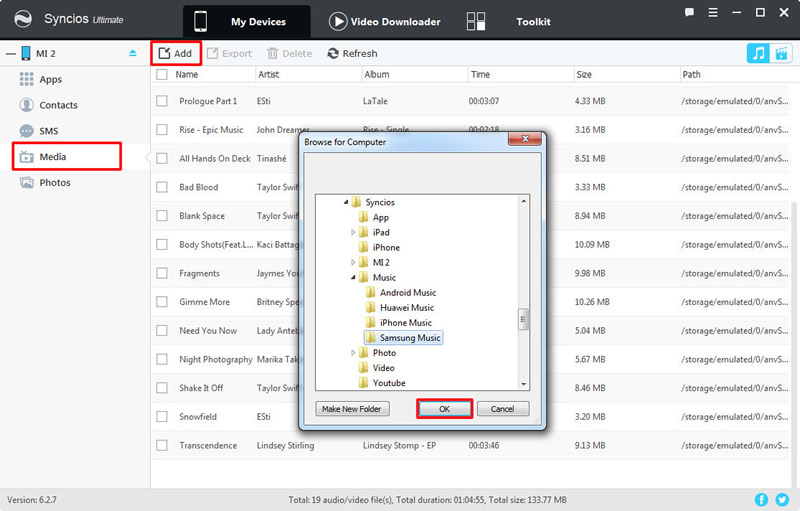Open the Twitter icon in status bar

pyautogui.click(x=782, y=500)
